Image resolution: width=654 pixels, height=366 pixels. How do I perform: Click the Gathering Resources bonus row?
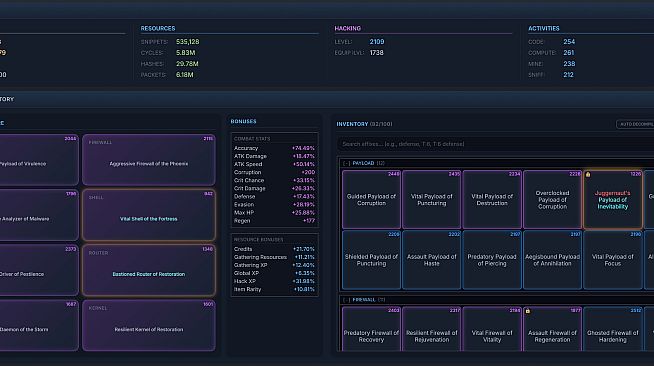click(274, 257)
